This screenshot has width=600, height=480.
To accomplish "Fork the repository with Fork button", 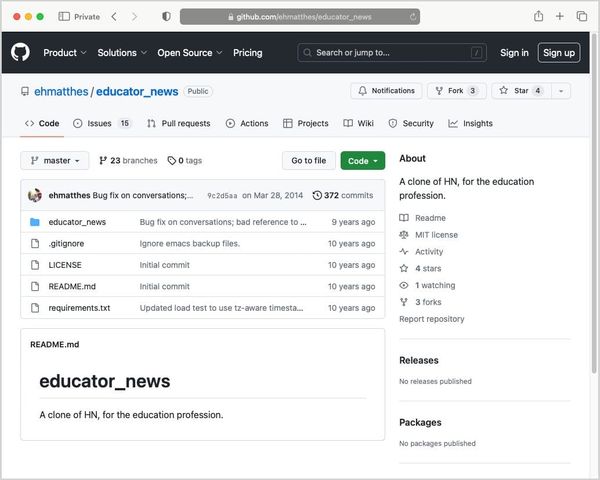I will point(457,91).
